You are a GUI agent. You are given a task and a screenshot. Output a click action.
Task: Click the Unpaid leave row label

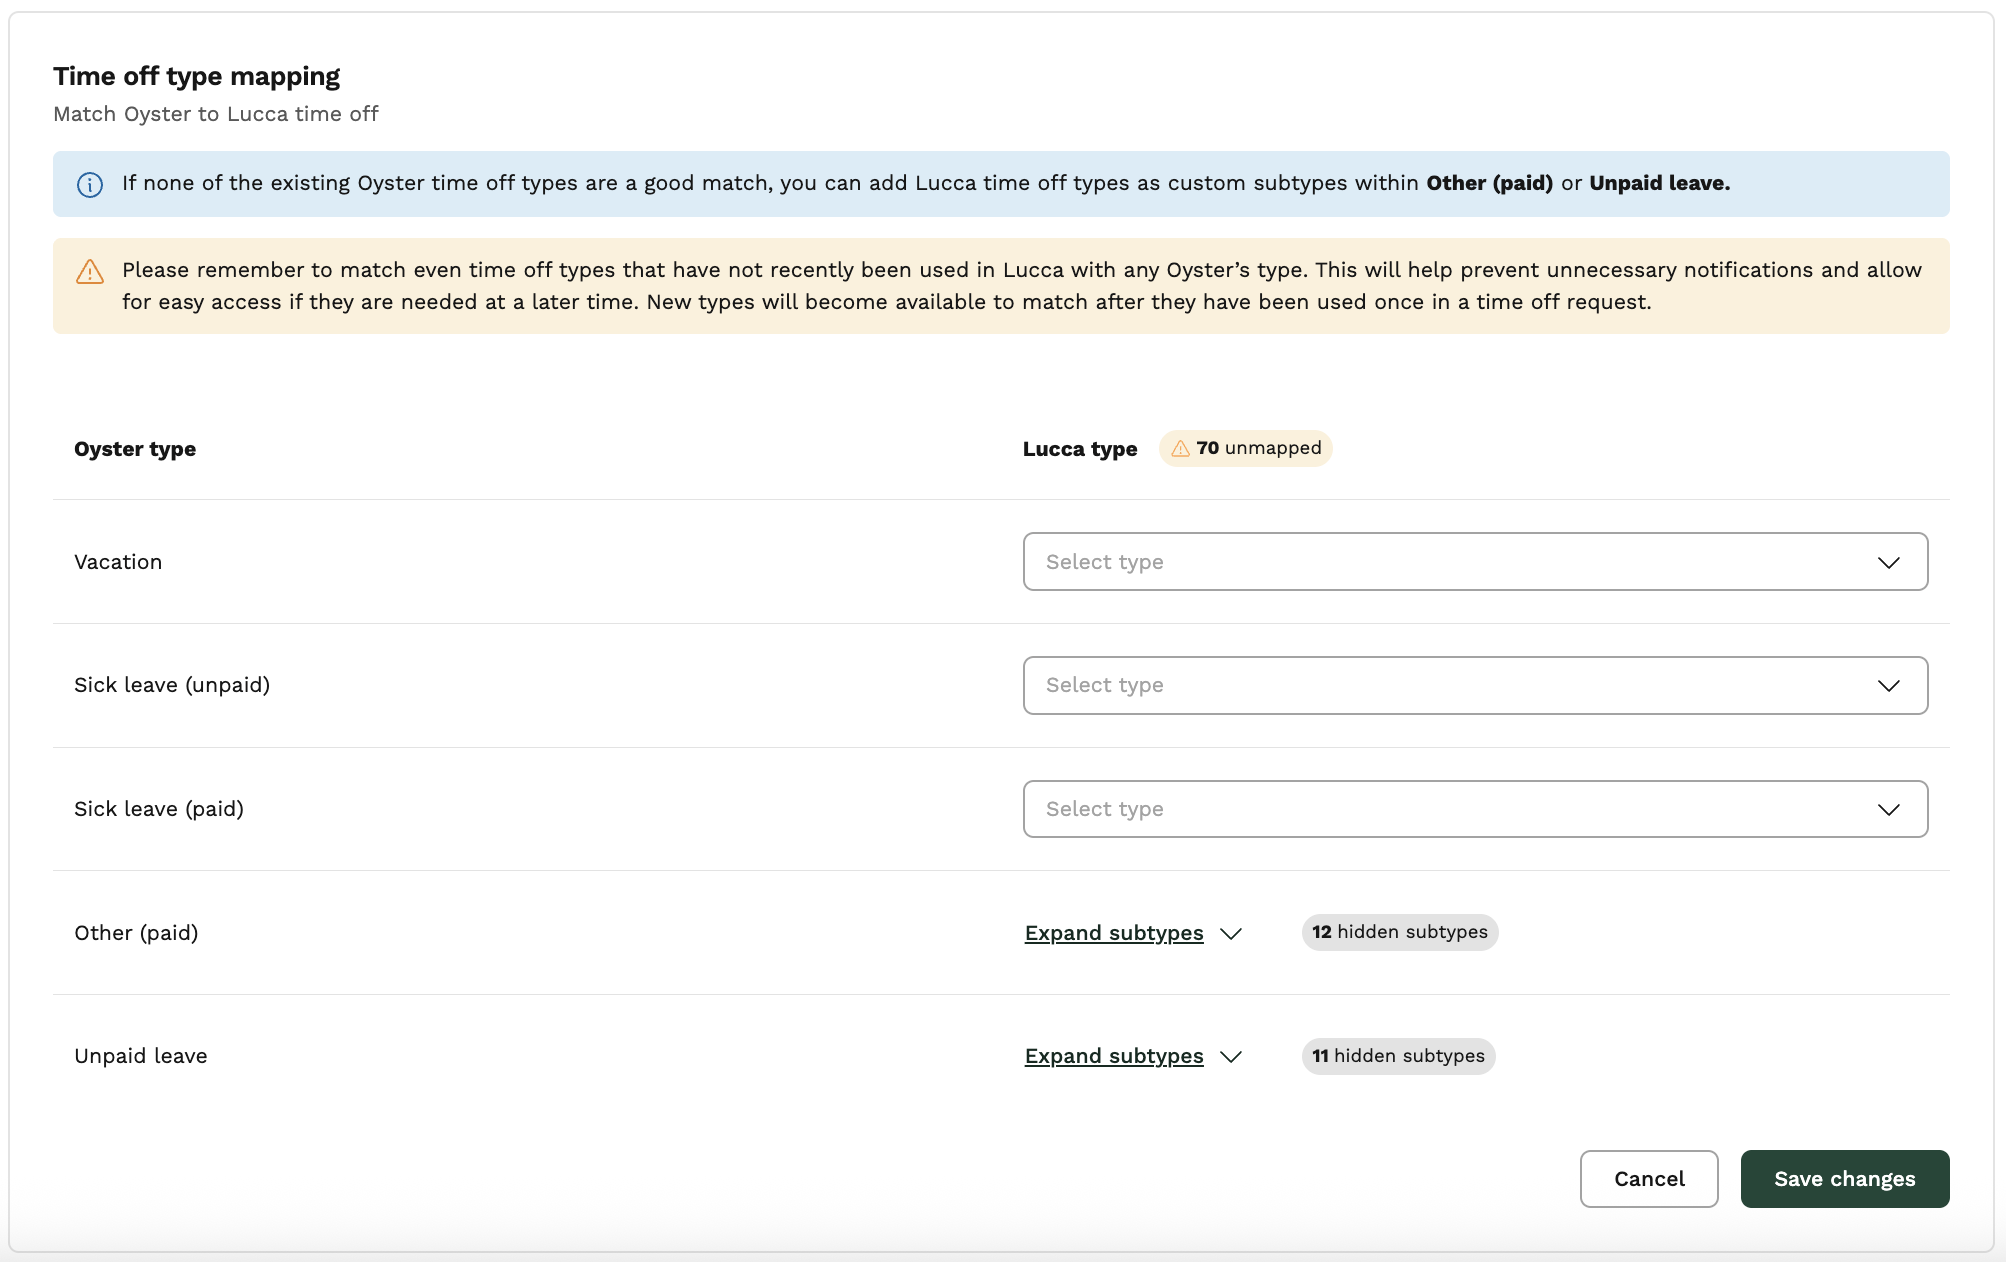pyautogui.click(x=141, y=1056)
